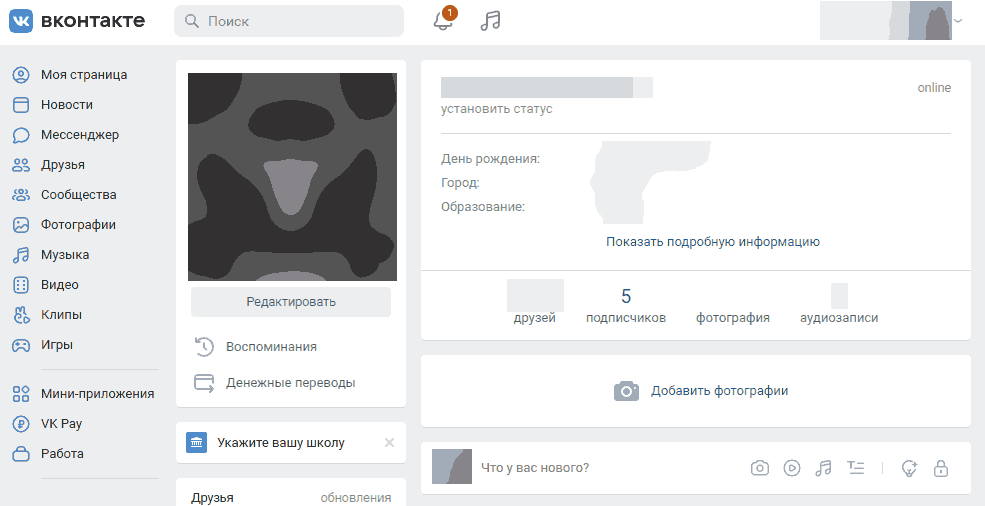Expand 'Показать подробную информацию'
Screen dimensions: 985x506
tap(712, 241)
